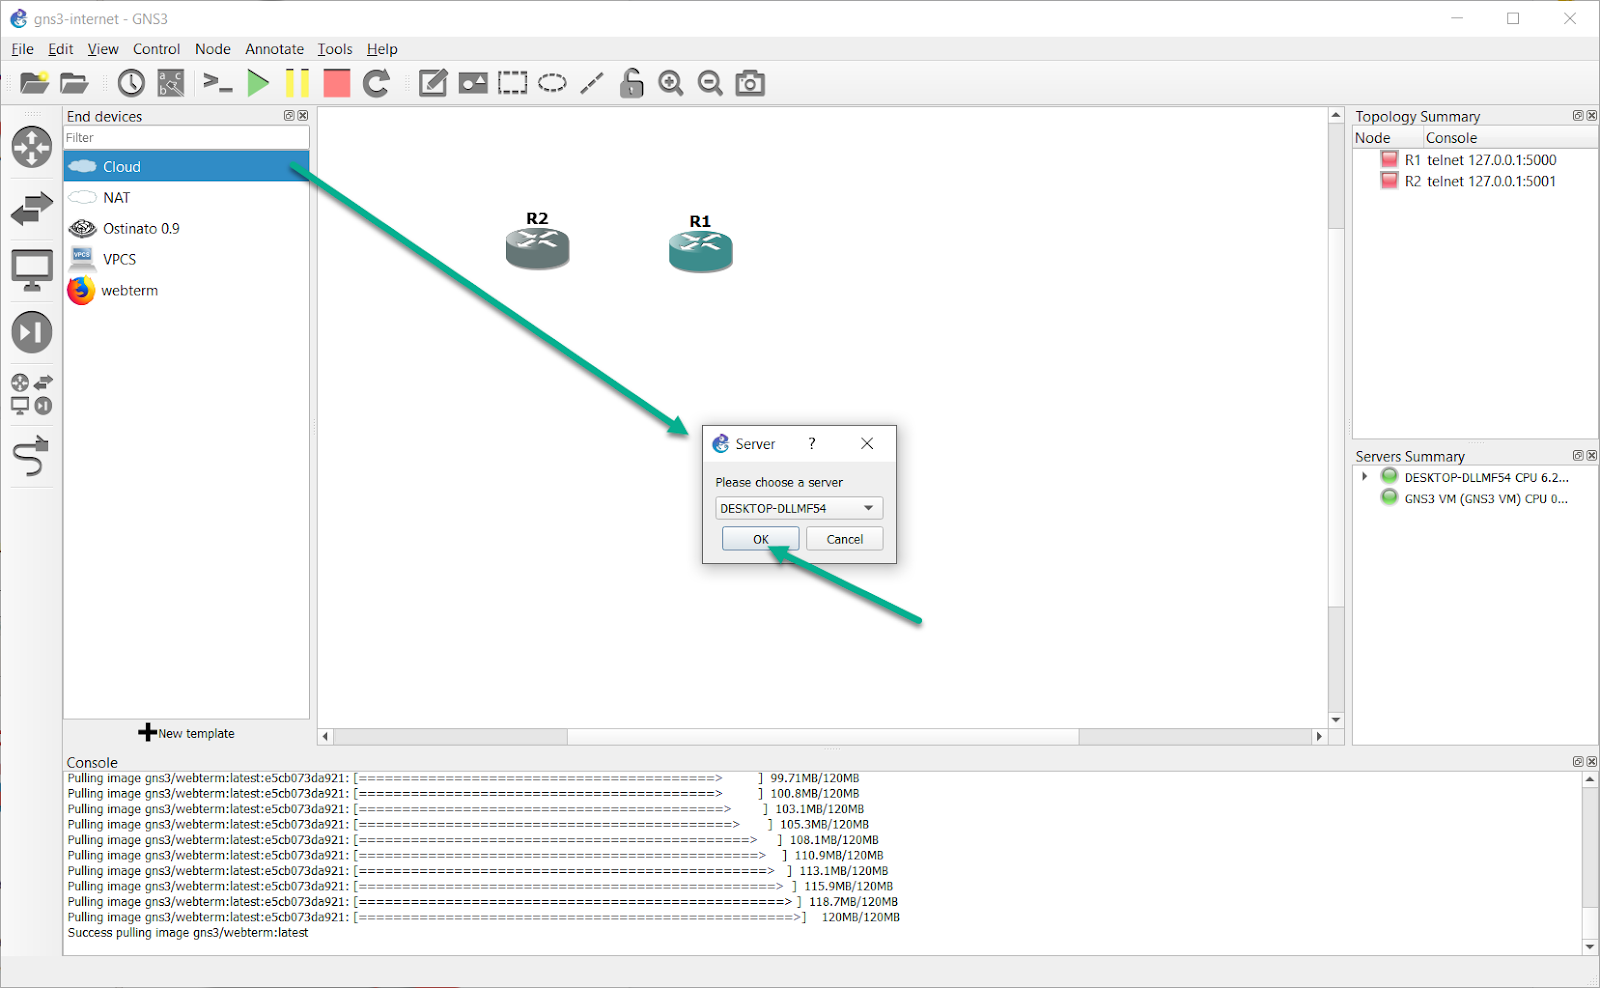Select the Draw a rectangle tool
This screenshot has height=988, width=1600.
pos(513,83)
